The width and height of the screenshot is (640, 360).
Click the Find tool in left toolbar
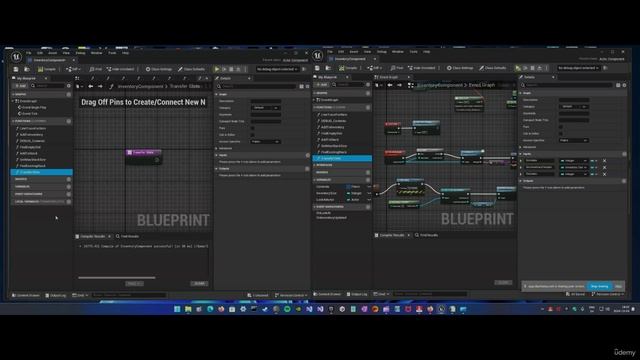pyautogui.click(x=96, y=69)
